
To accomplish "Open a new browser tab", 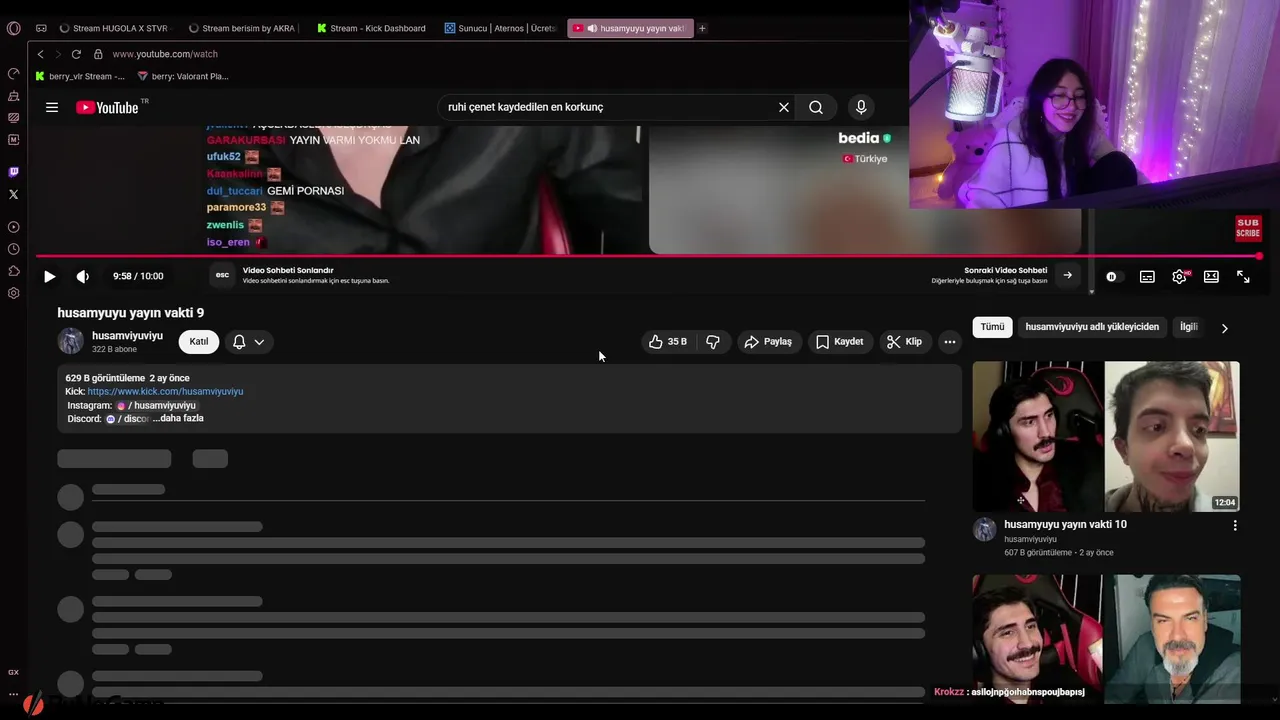I will tap(702, 28).
